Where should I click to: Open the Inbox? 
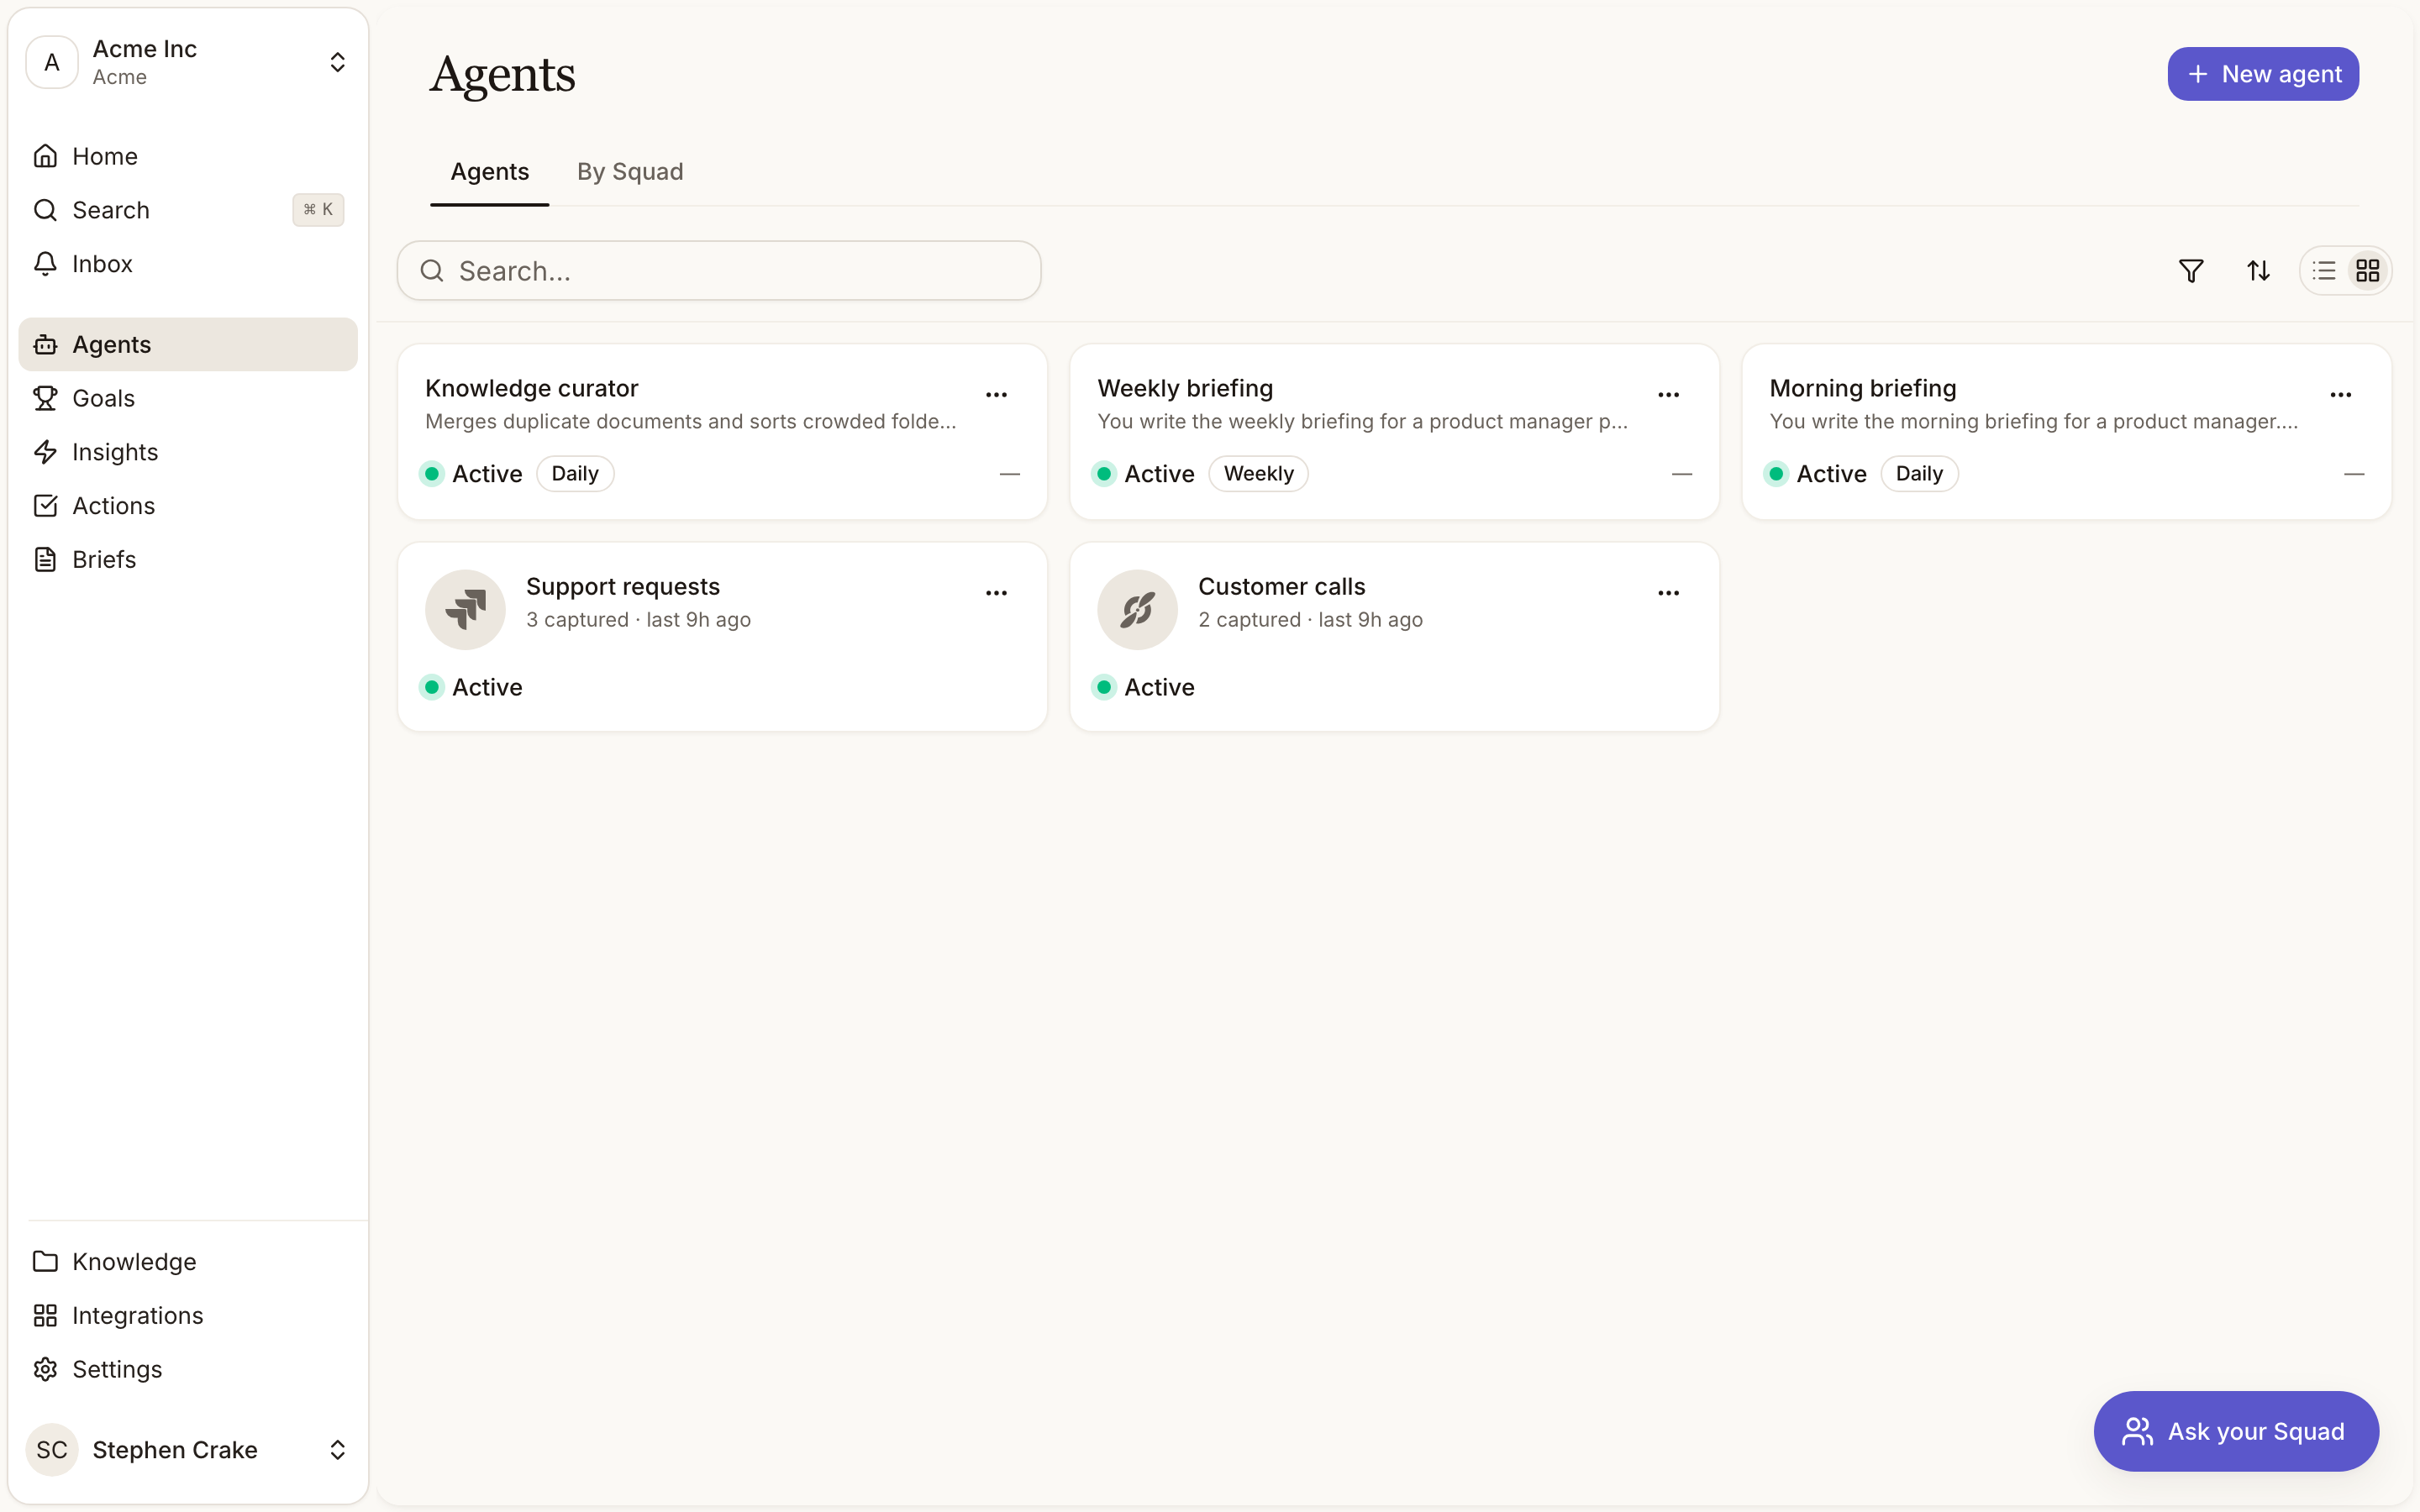[188, 264]
